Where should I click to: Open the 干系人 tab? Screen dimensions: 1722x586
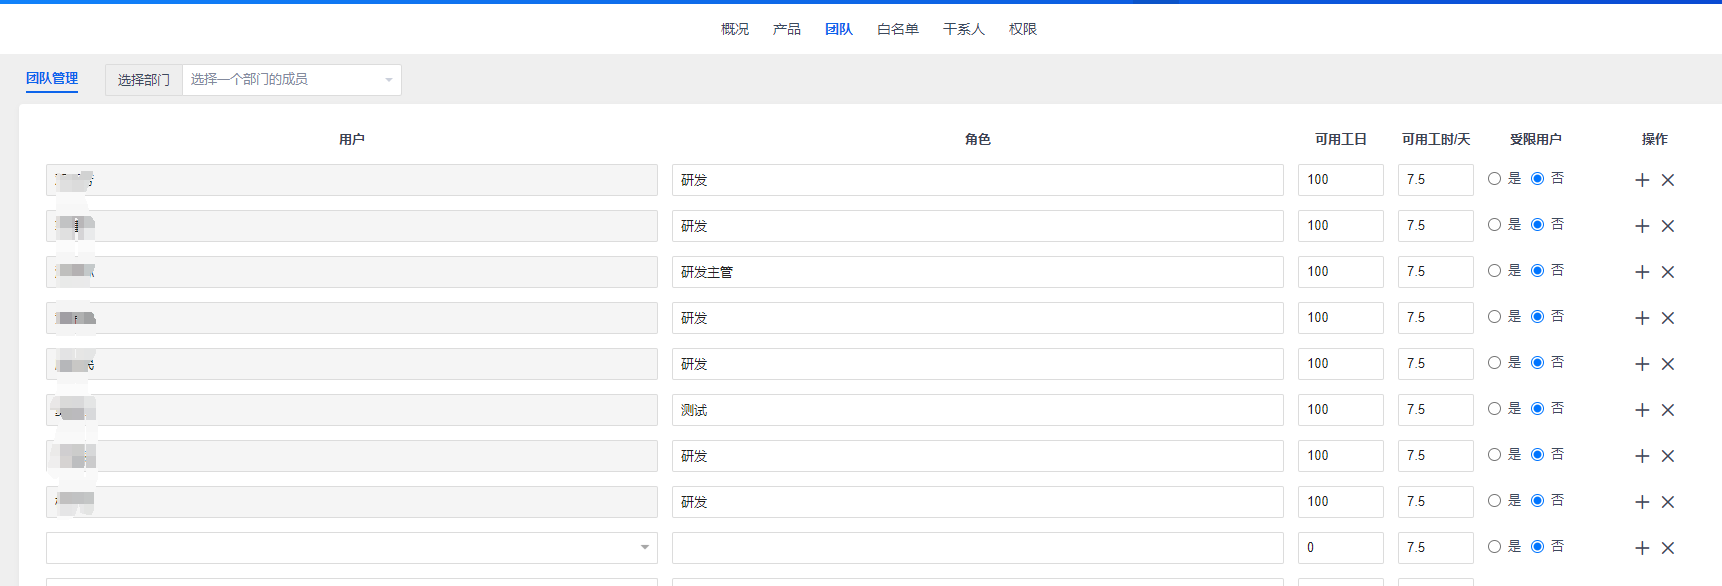pyautogui.click(x=964, y=29)
